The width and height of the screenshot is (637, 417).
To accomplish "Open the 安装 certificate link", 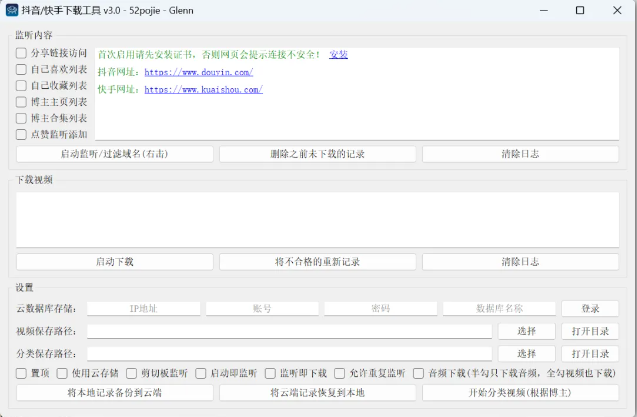I will pyautogui.click(x=338, y=54).
